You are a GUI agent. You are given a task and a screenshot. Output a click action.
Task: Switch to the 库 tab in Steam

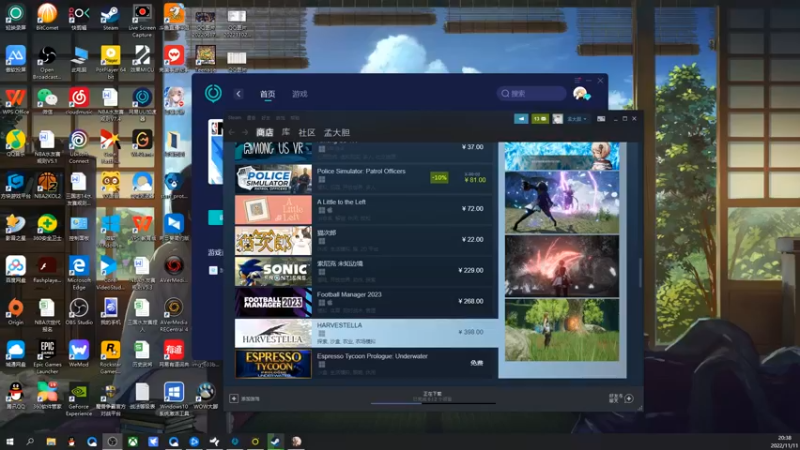click(x=286, y=133)
